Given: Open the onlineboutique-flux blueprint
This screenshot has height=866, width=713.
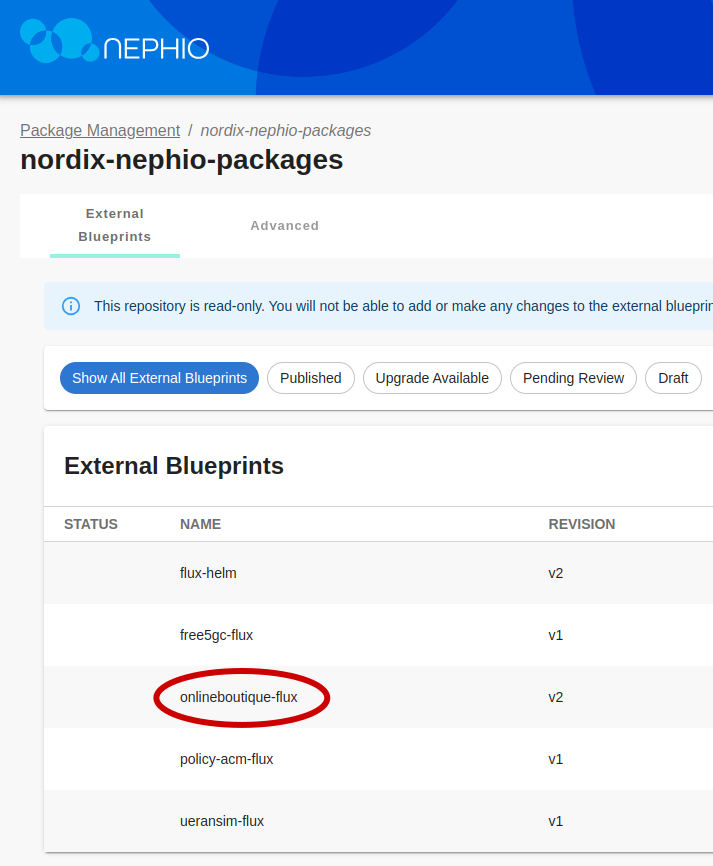Looking at the screenshot, I should coord(239,697).
